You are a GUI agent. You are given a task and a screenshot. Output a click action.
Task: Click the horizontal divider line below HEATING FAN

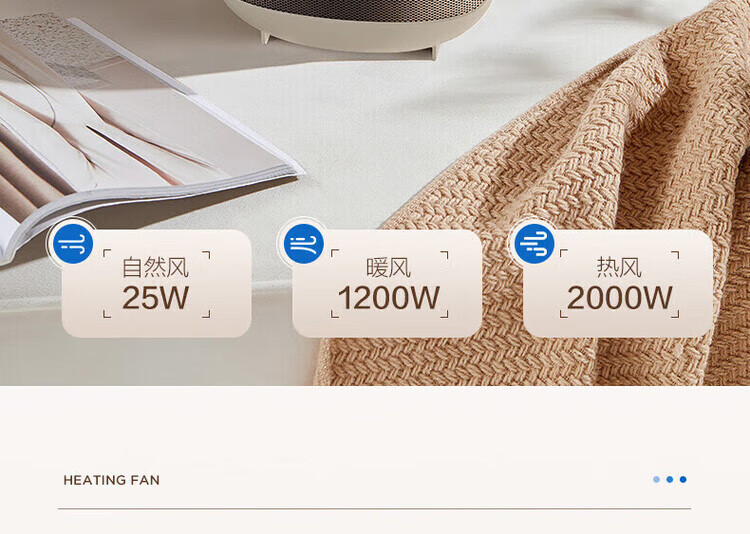click(x=375, y=509)
